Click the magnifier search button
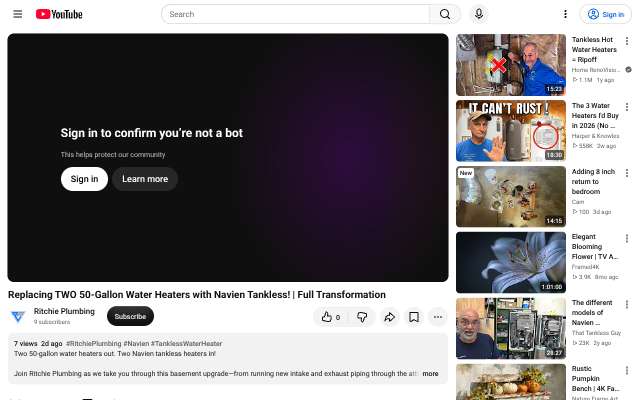The width and height of the screenshot is (640, 400). [x=445, y=14]
